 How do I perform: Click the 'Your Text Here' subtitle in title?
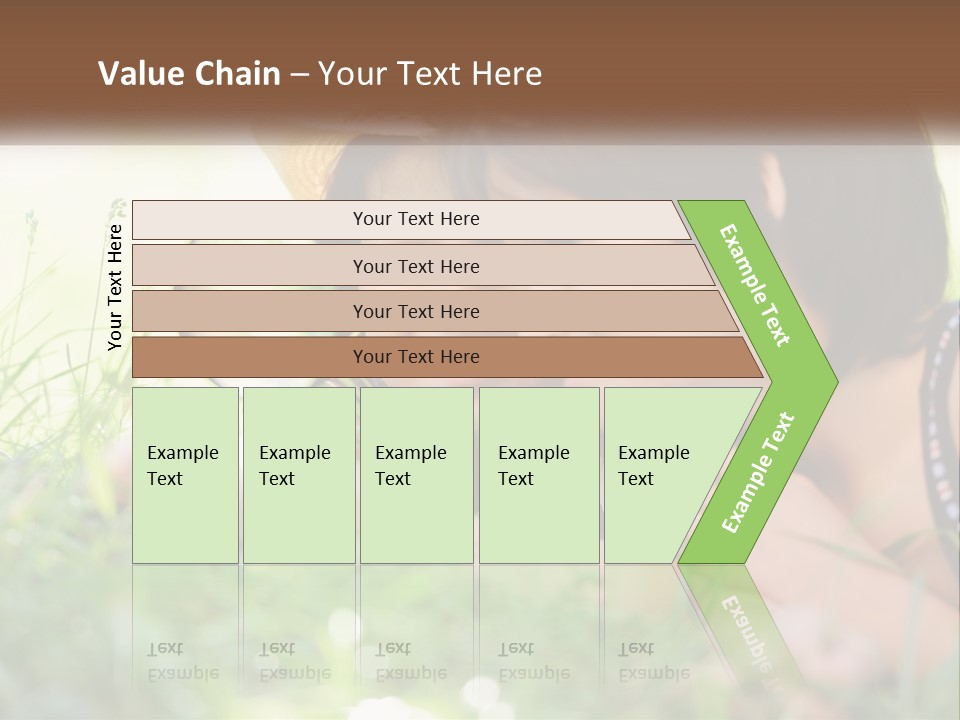(430, 73)
